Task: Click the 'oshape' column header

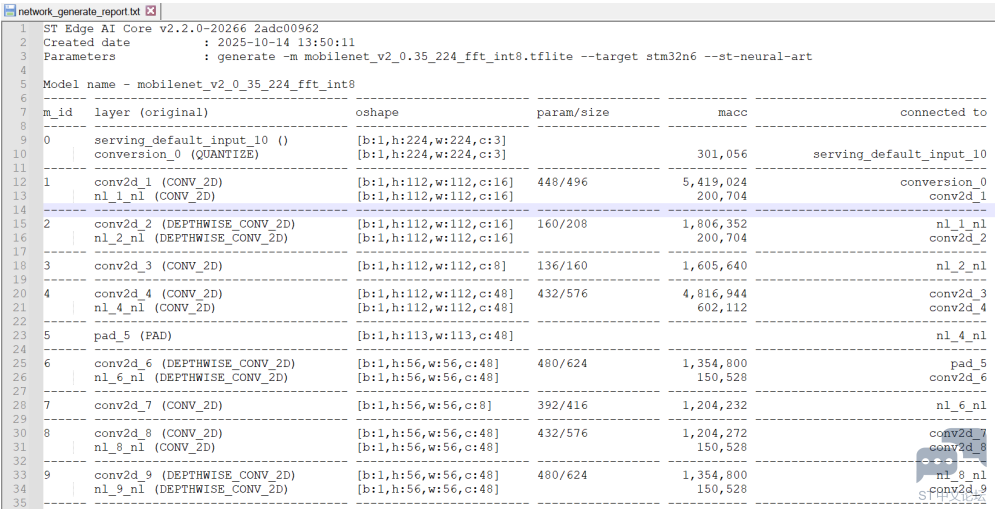Action: tap(379, 113)
